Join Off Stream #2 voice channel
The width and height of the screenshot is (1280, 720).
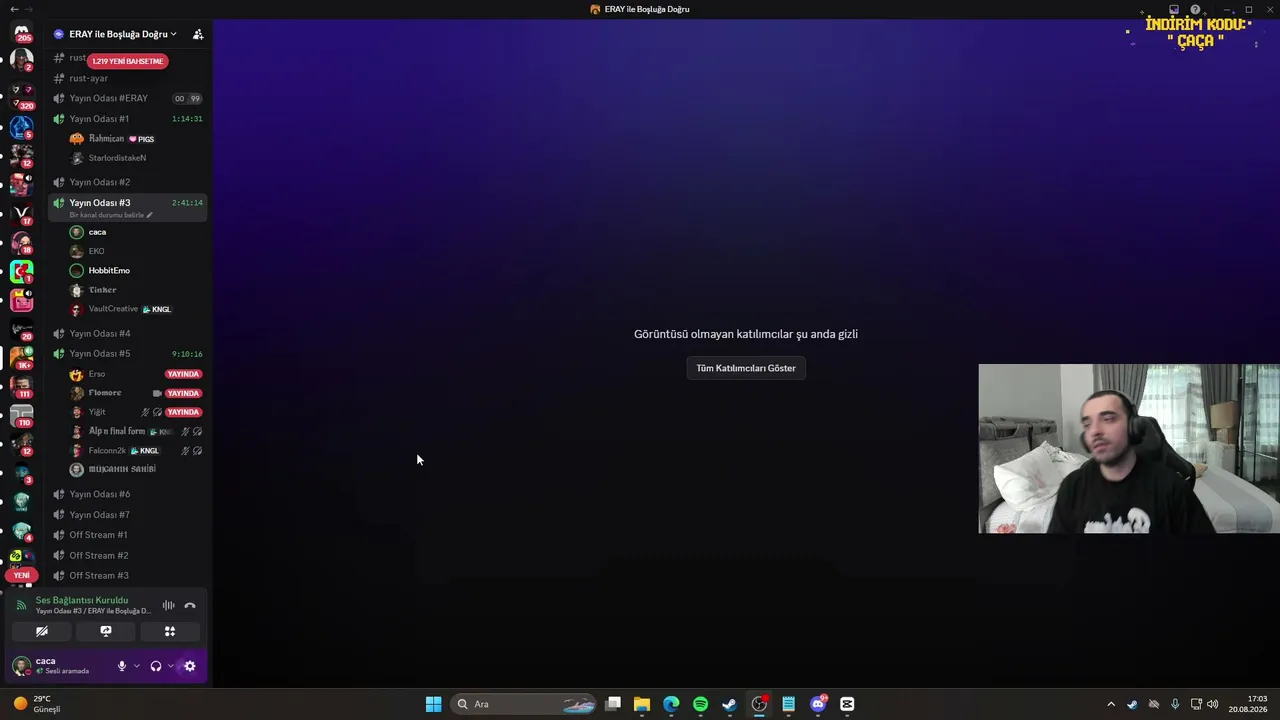(129, 555)
